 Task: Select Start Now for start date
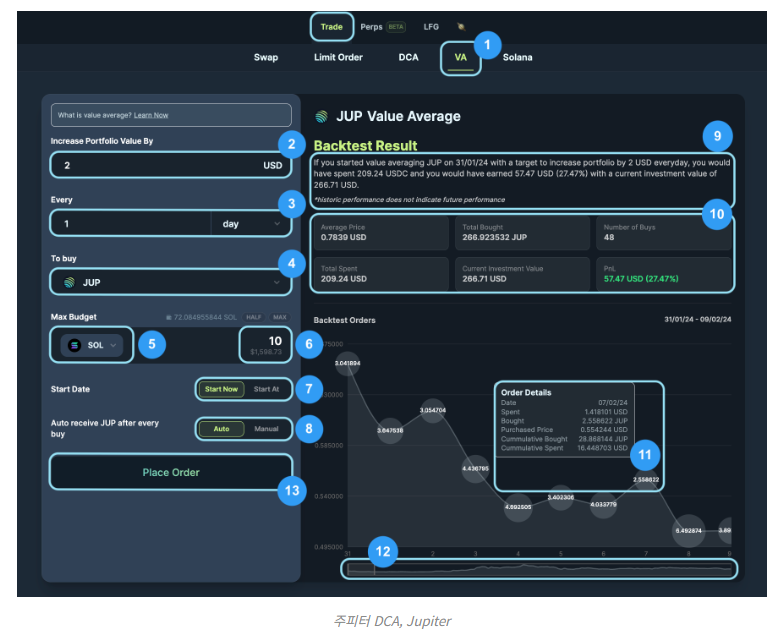point(220,388)
